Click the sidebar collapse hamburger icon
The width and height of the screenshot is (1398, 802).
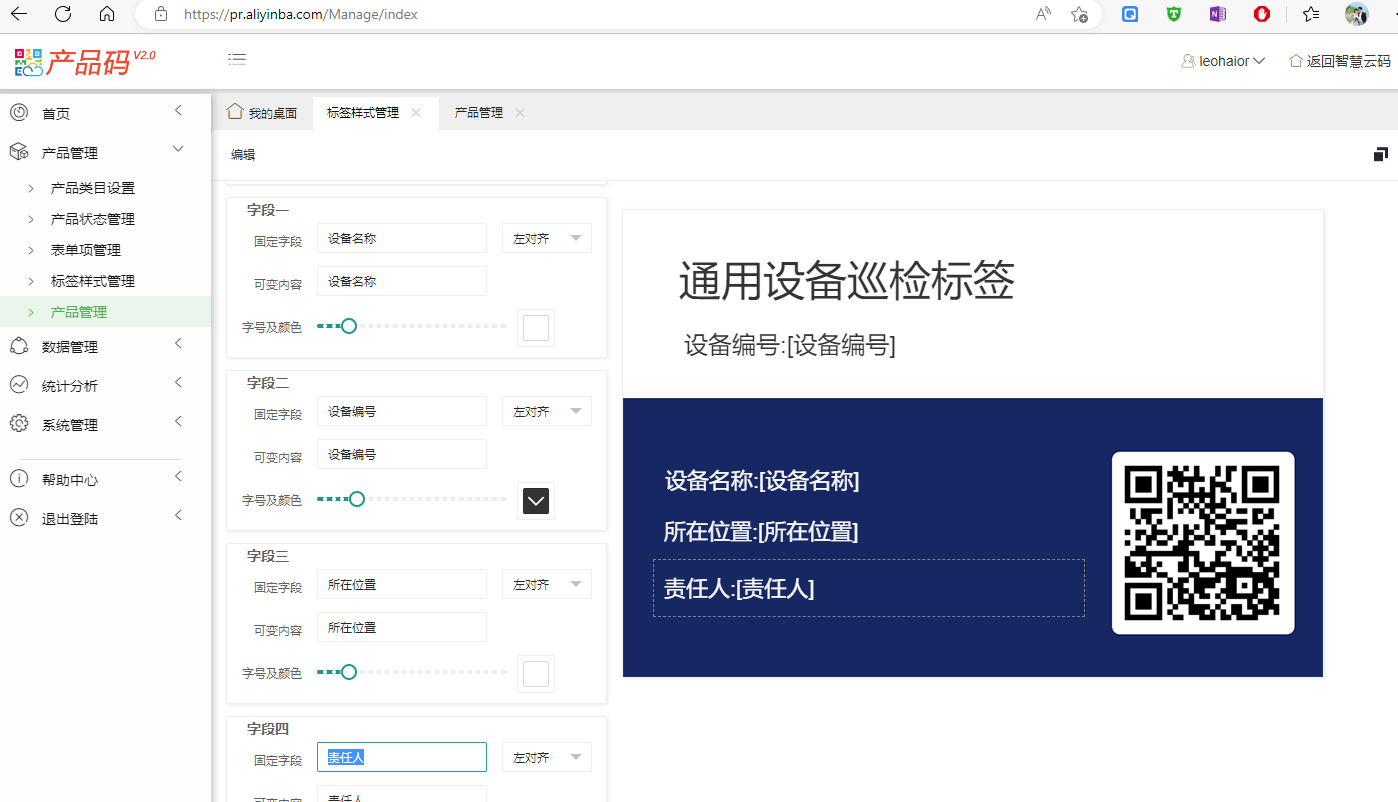click(x=237, y=59)
